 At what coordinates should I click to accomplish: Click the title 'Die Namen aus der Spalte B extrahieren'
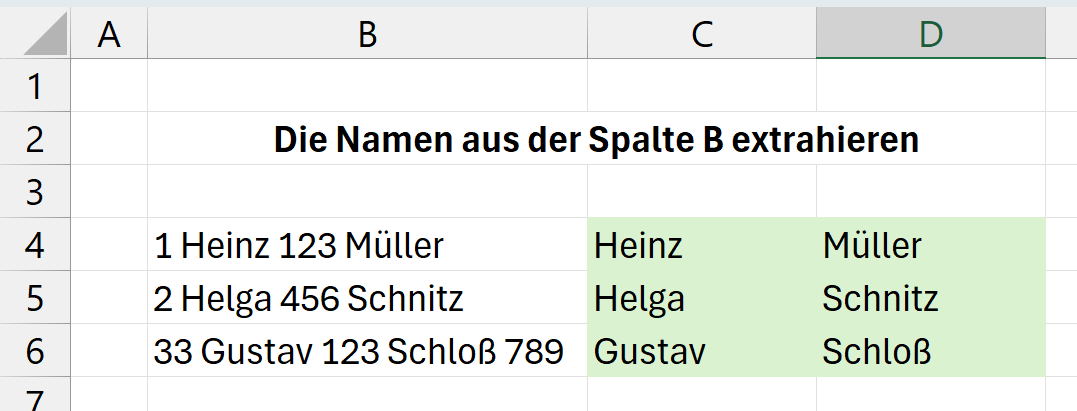tap(596, 140)
